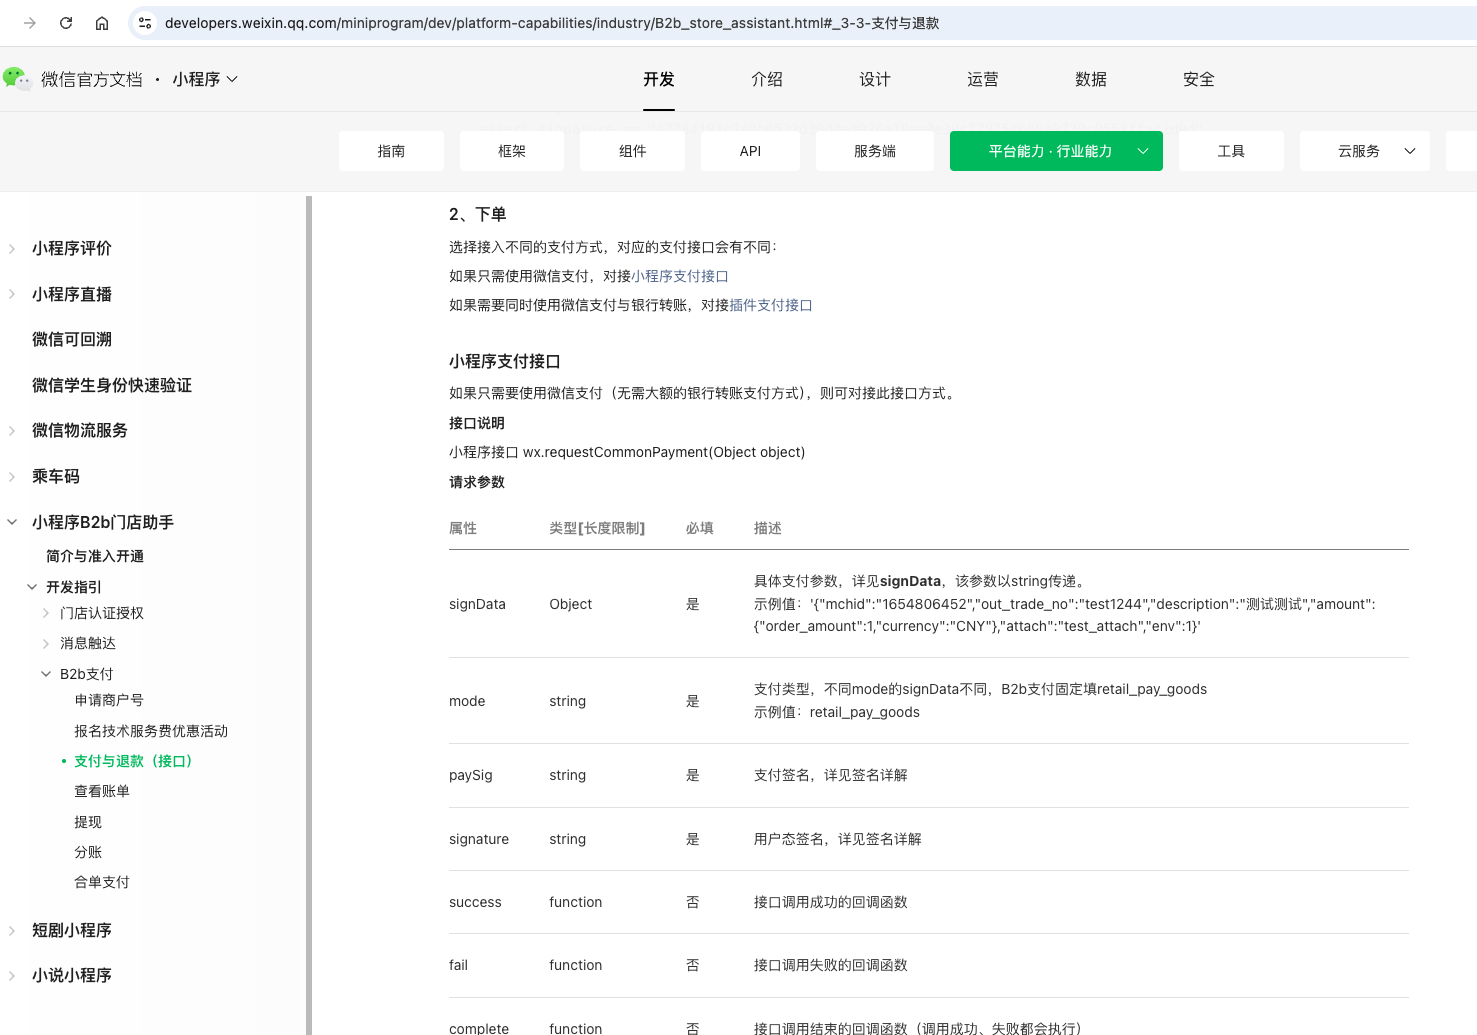1477x1035 pixels.
Task: Collapse 开发指引 subsection chevron
Action: click(x=32, y=587)
